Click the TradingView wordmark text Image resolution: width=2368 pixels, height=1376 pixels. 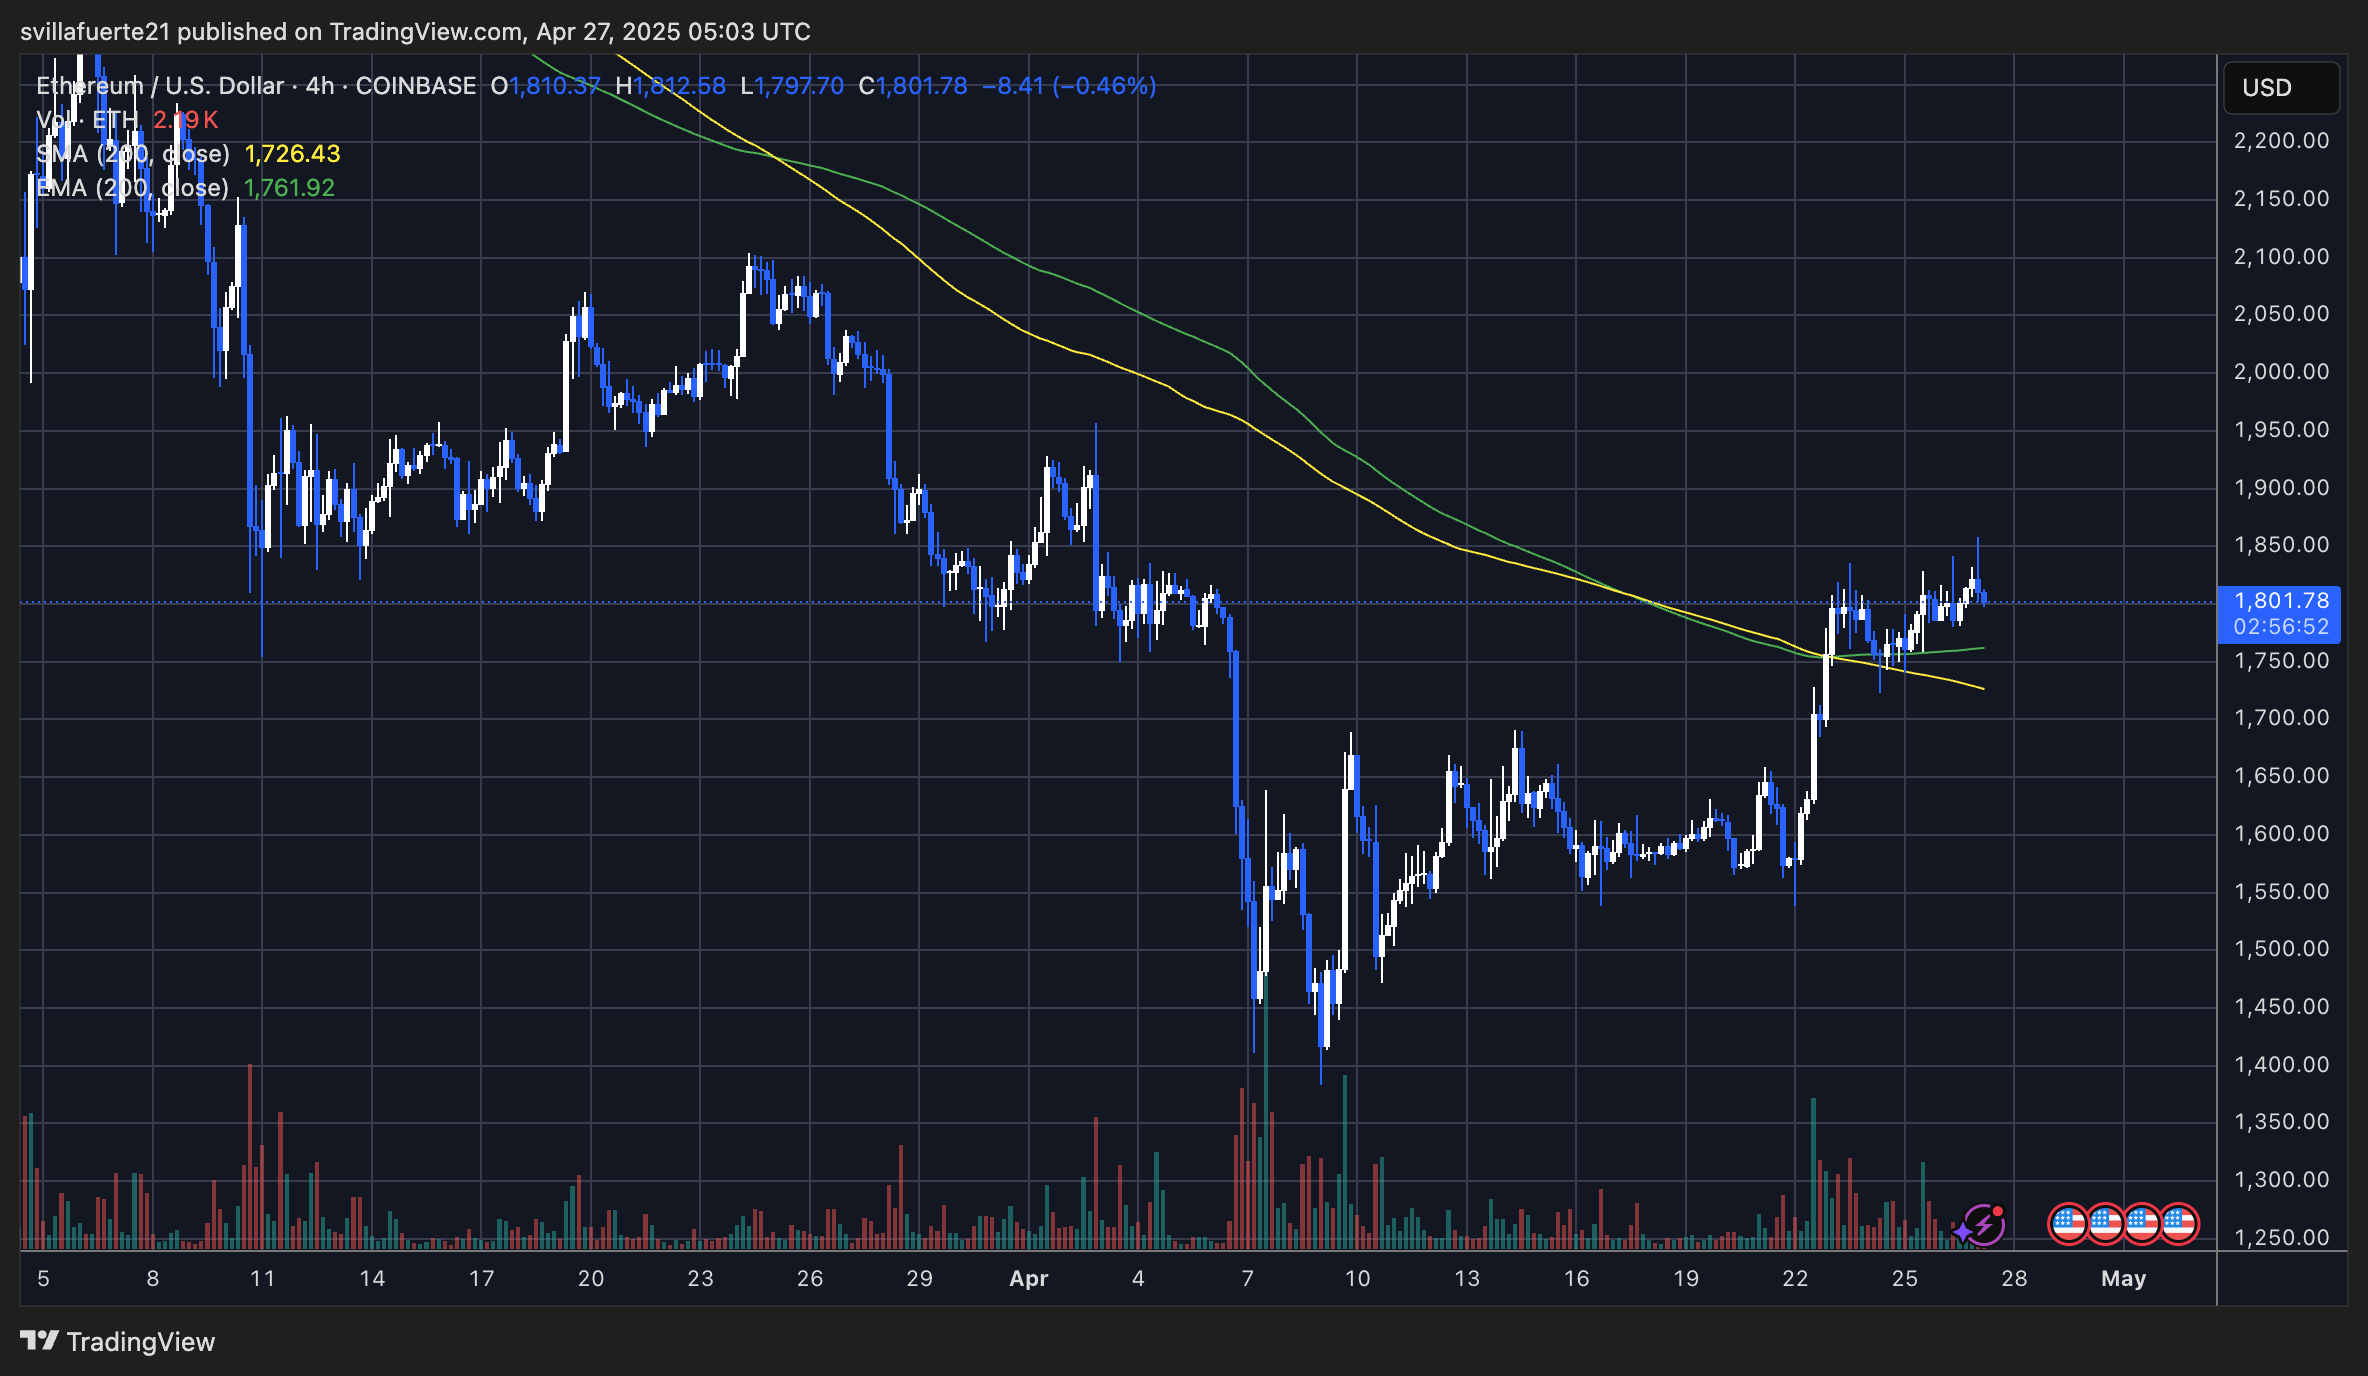[141, 1342]
